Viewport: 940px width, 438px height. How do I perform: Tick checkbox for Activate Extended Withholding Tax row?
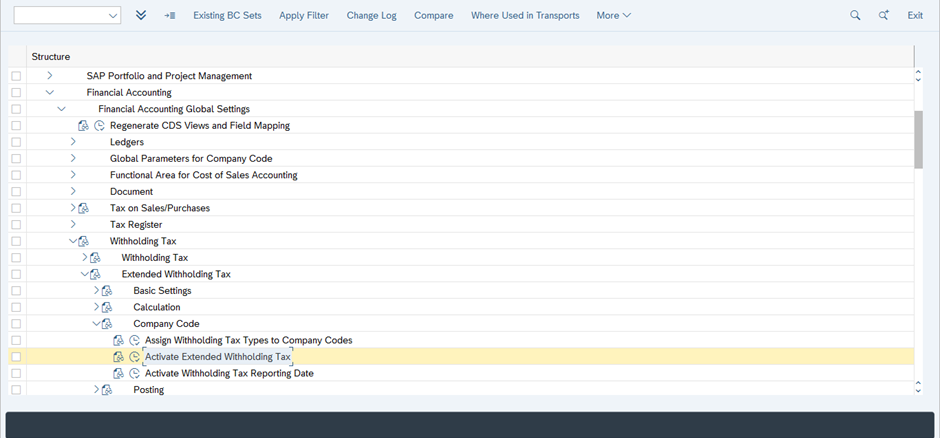pos(16,357)
